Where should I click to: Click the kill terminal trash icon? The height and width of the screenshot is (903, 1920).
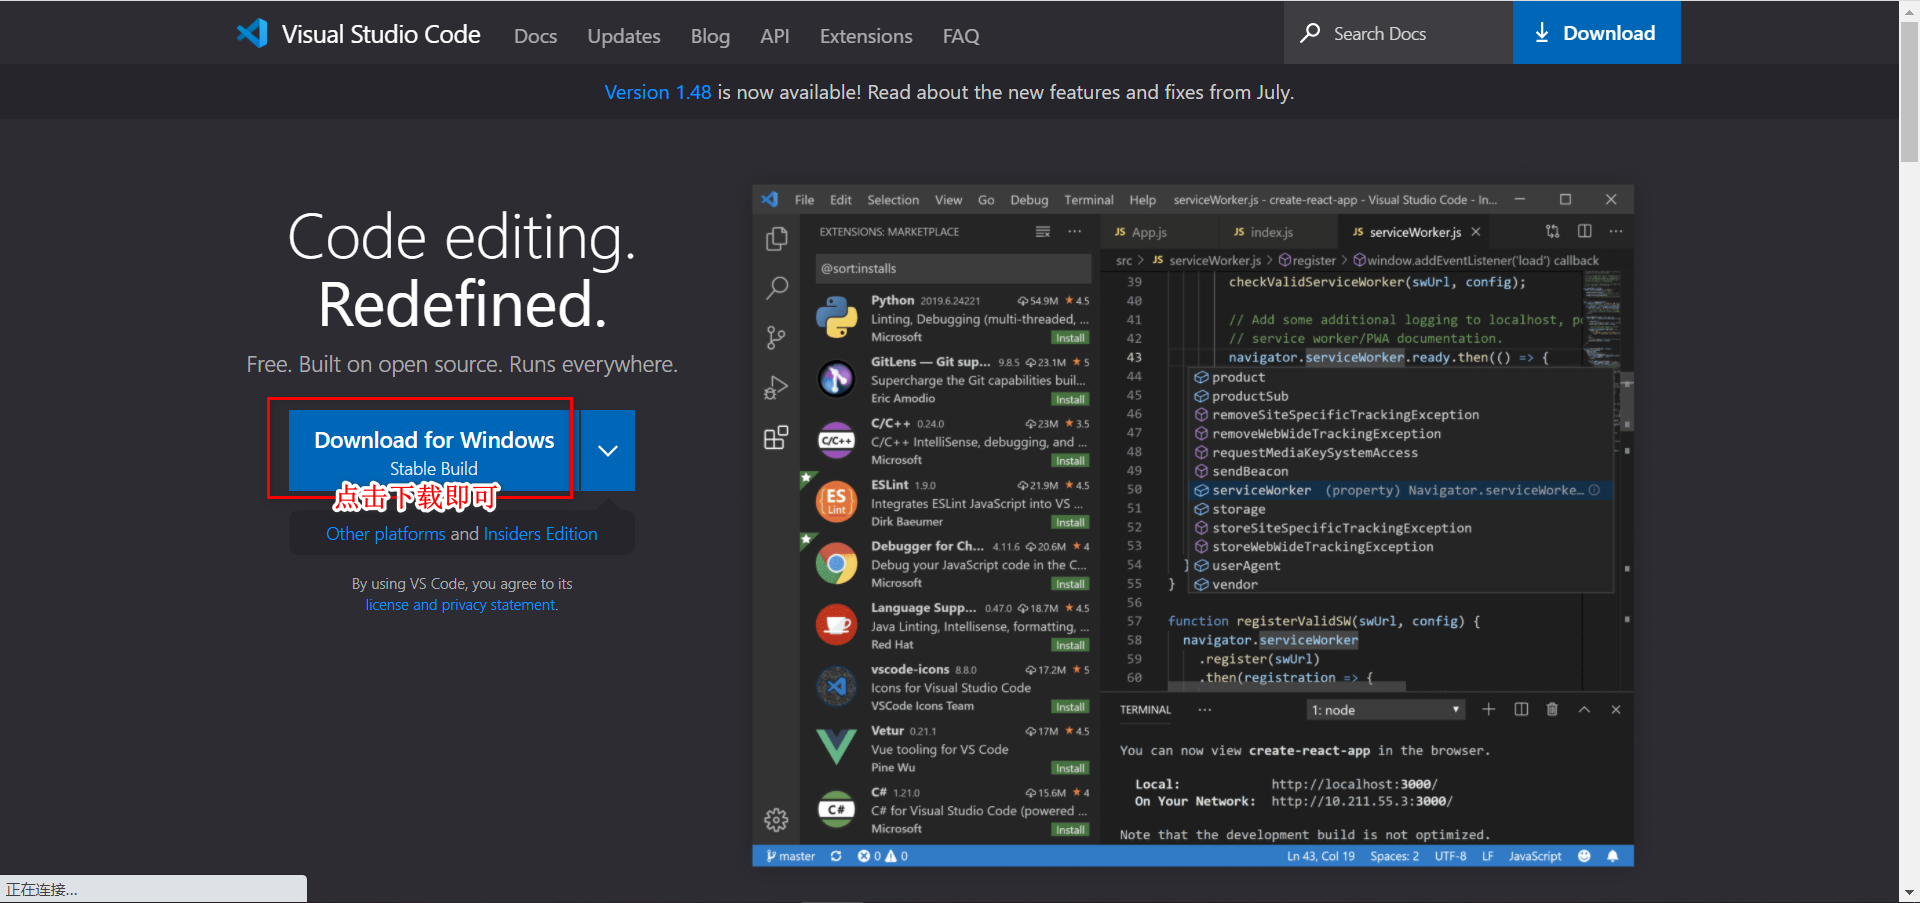click(x=1552, y=709)
